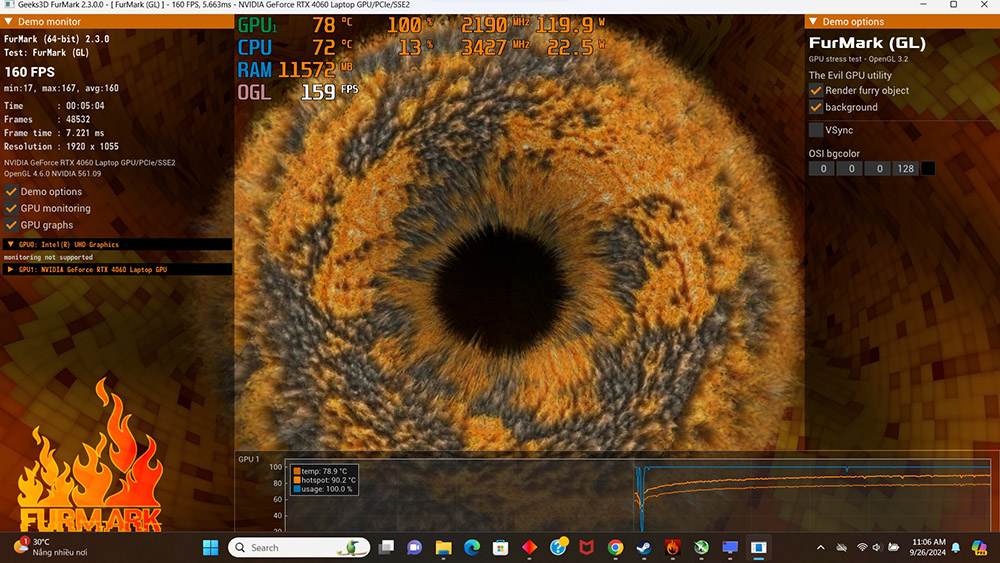
Task: Click the 160 FPS readout
Action: coord(29,72)
